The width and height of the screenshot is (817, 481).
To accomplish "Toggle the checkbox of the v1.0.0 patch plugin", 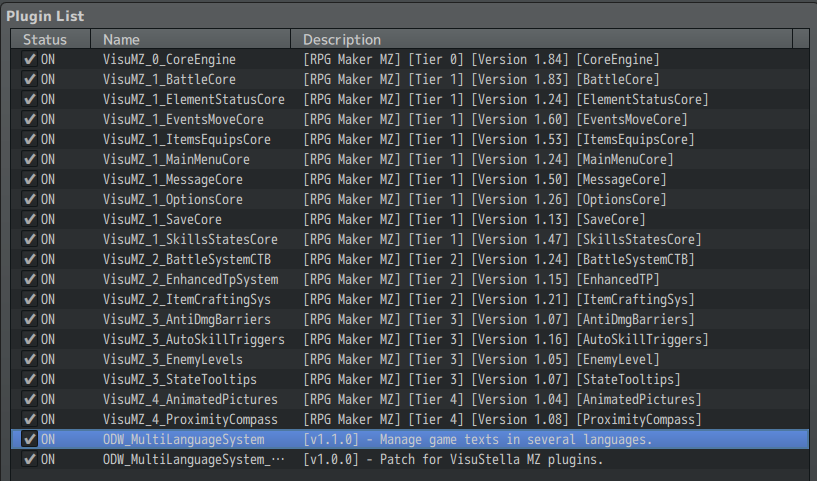I will point(30,459).
